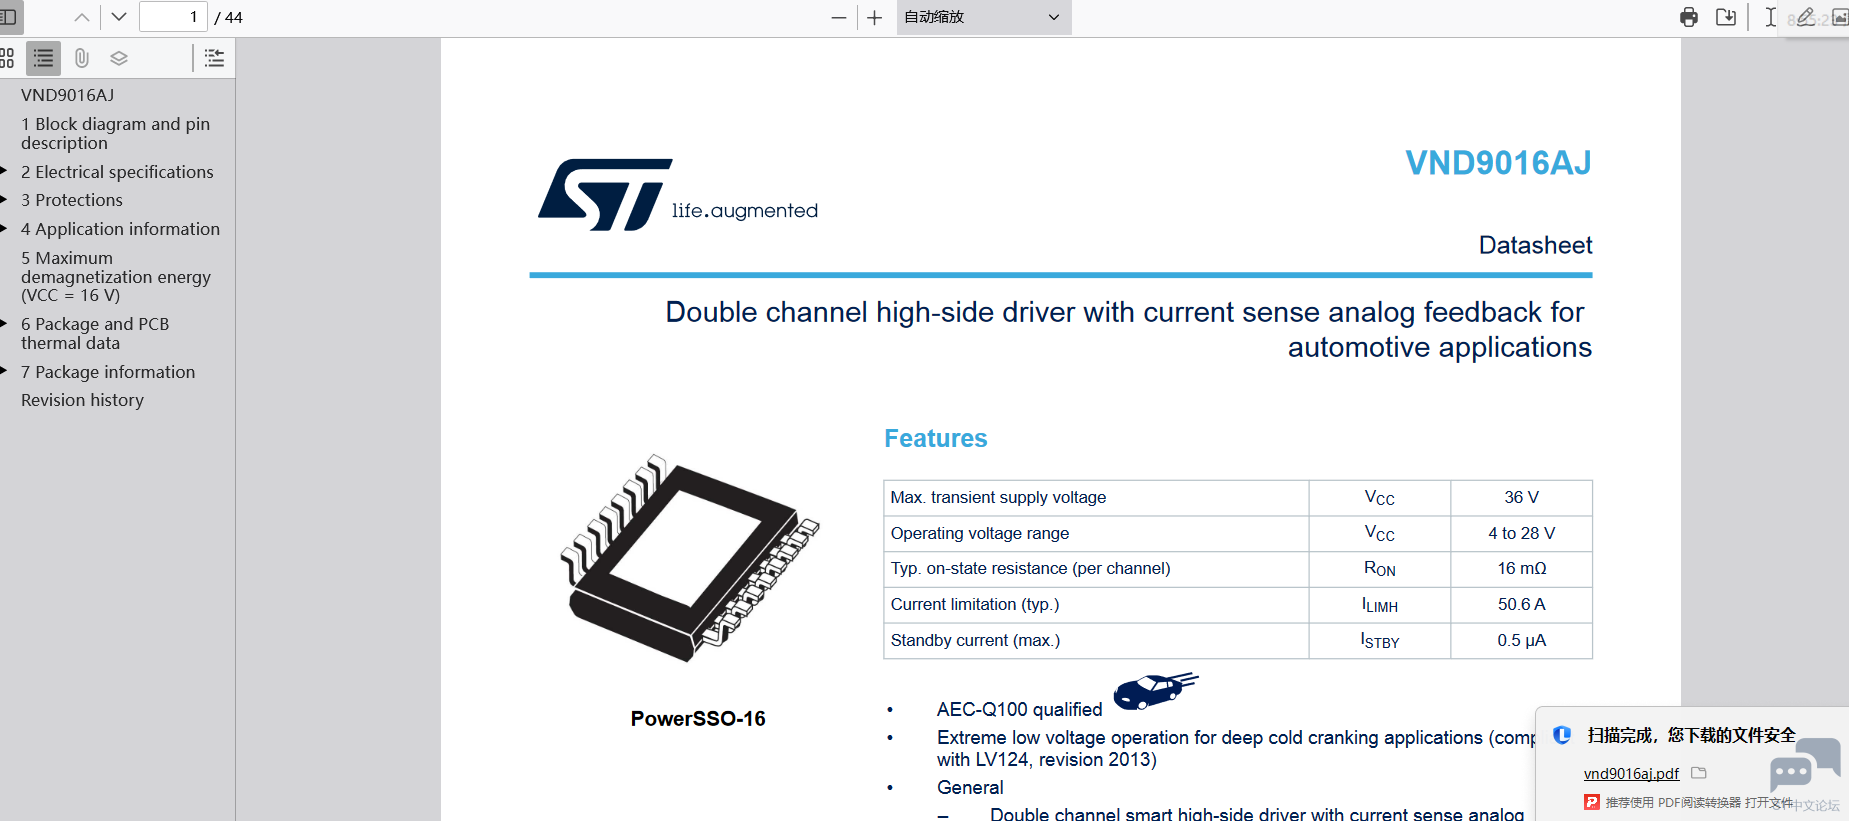1849x821 pixels.
Task: Print the PDF document
Action: coord(1689,17)
